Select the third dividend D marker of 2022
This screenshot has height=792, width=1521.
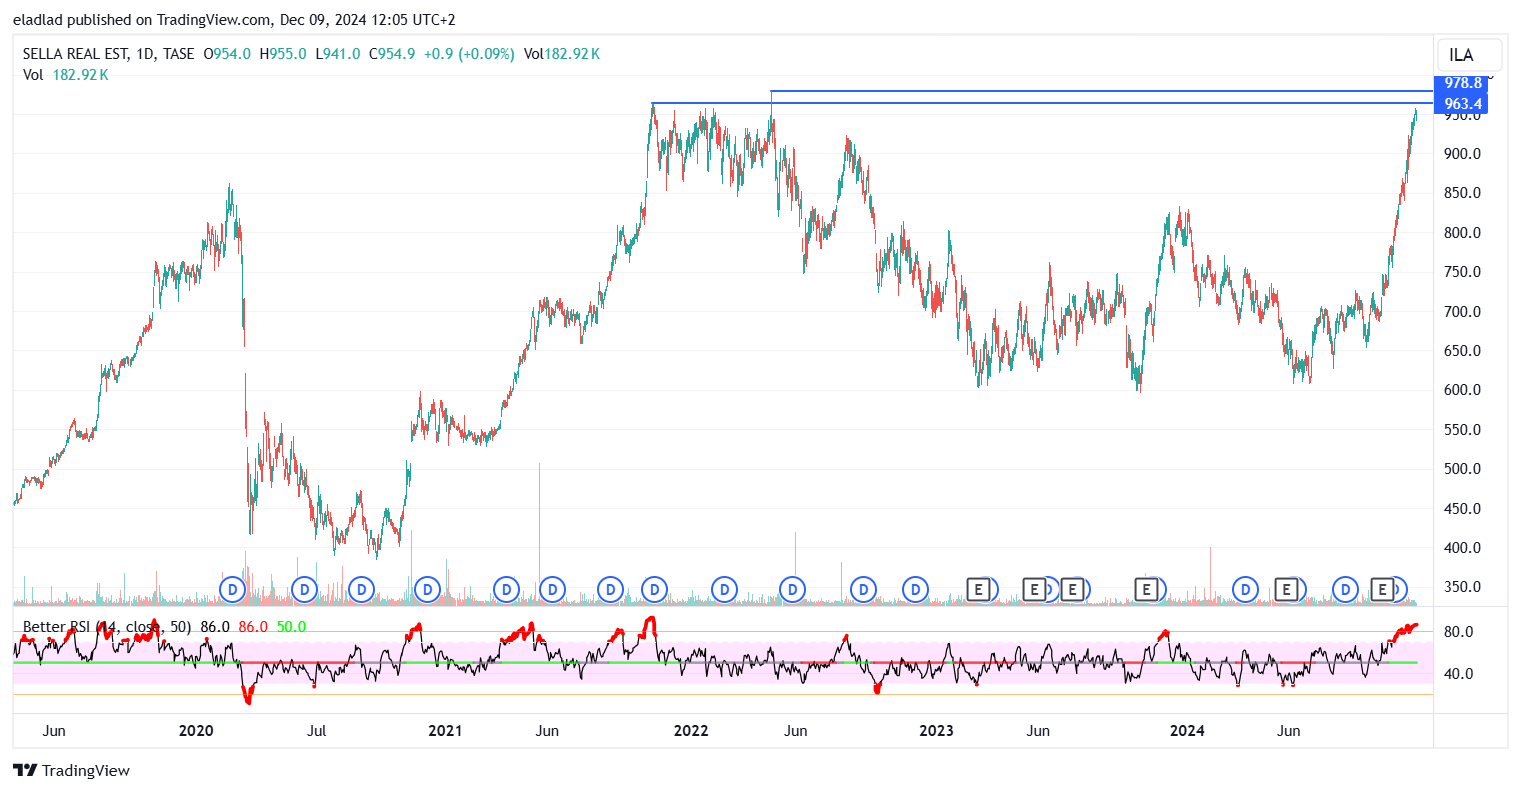click(x=863, y=589)
